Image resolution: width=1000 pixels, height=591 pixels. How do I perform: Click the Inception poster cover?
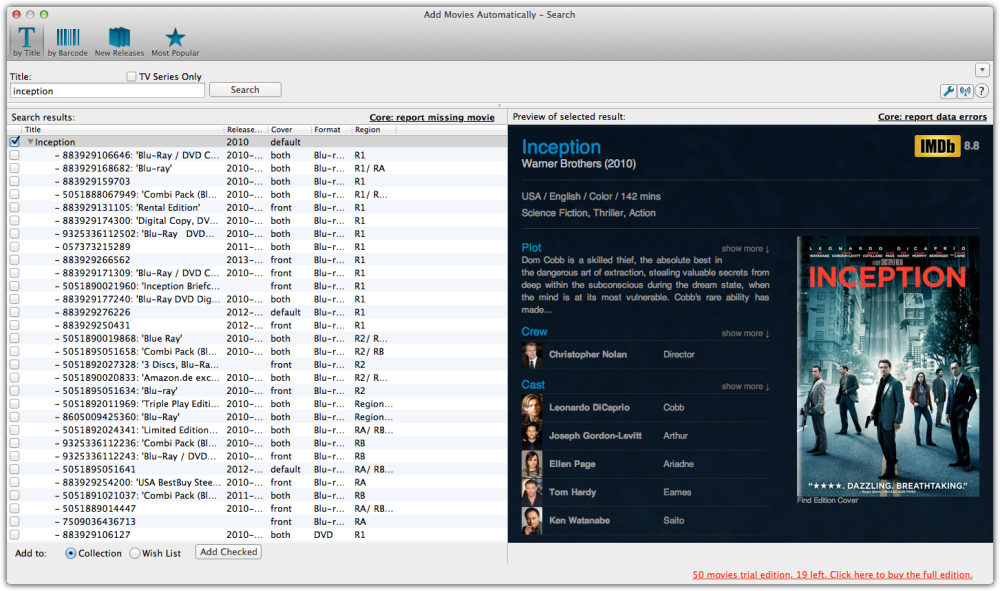click(888, 367)
